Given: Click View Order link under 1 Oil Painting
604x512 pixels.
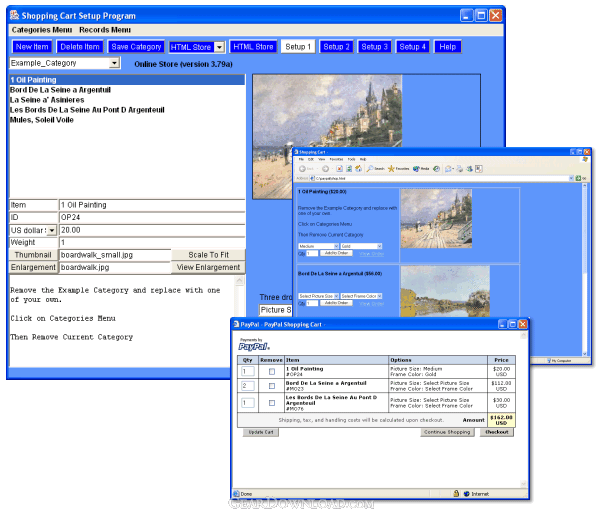Looking at the screenshot, I should point(371,253).
